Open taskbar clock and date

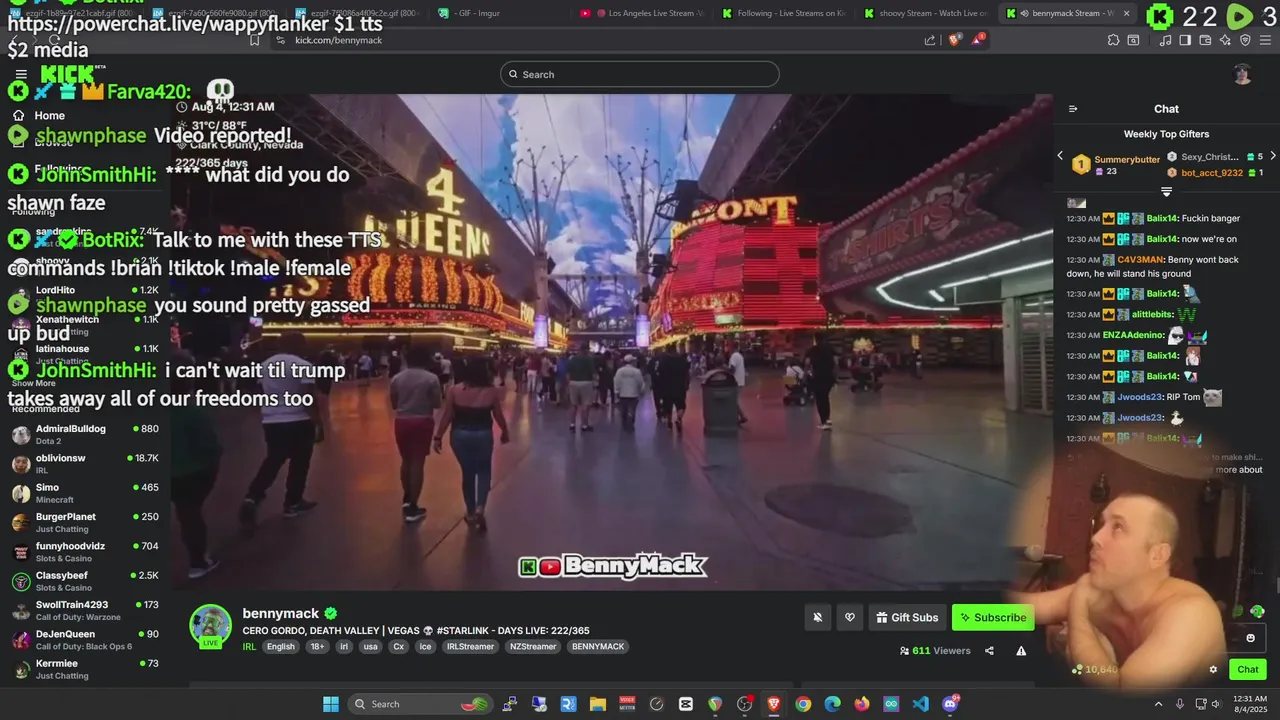pyautogui.click(x=1250, y=704)
